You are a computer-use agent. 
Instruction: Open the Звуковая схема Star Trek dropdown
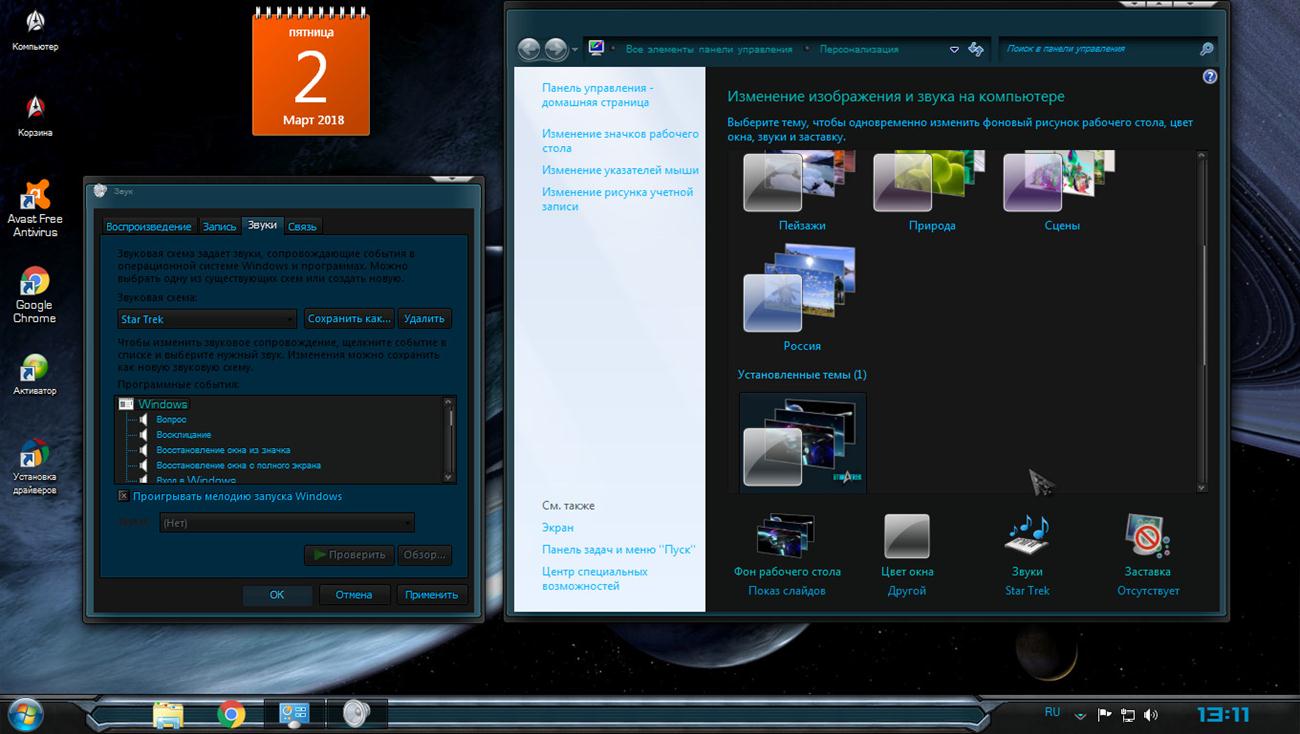click(207, 319)
